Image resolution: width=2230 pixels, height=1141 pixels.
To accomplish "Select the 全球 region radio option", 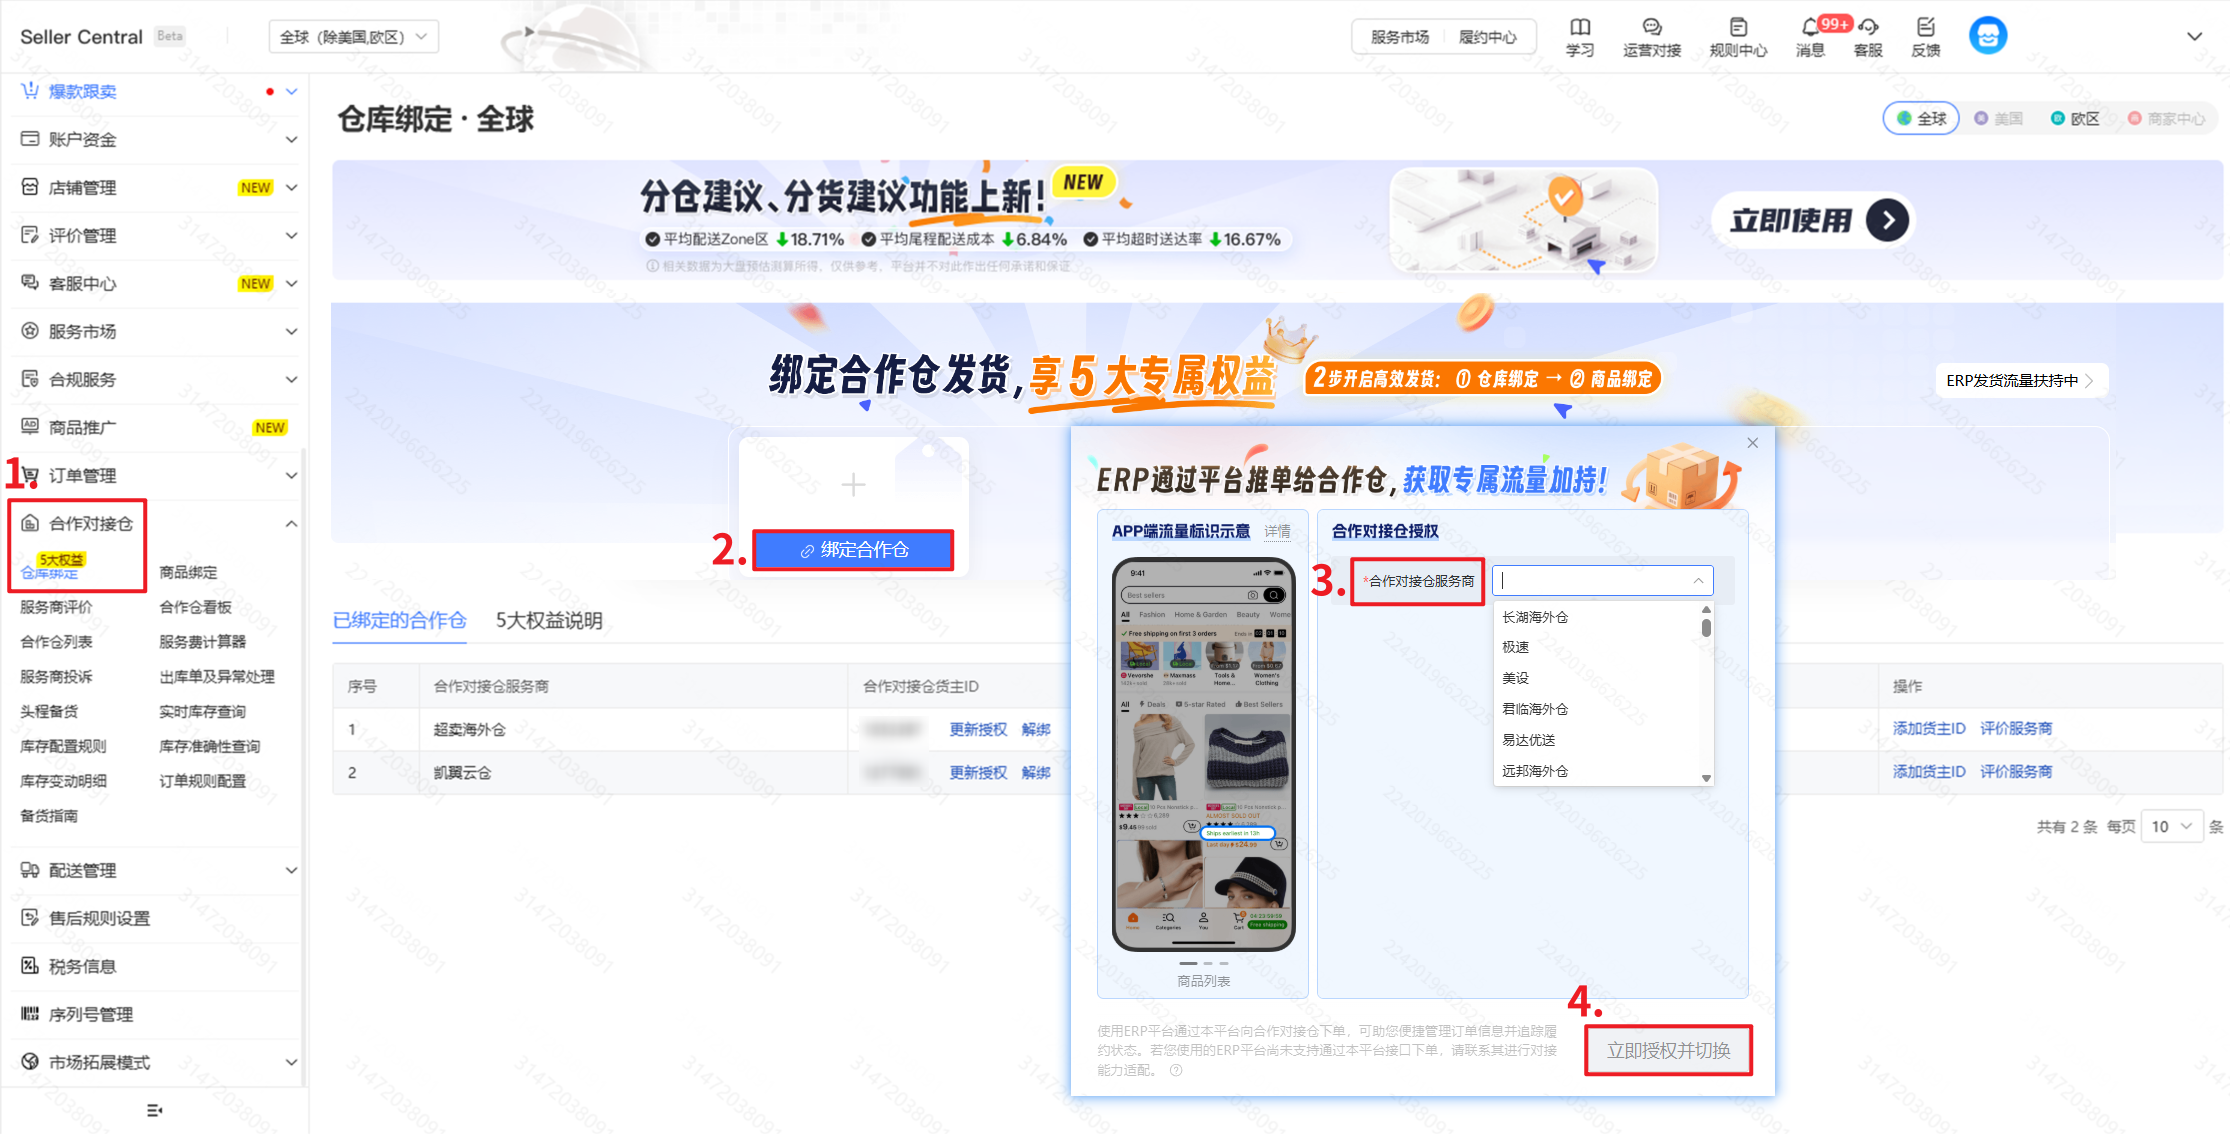I will [x=1920, y=119].
